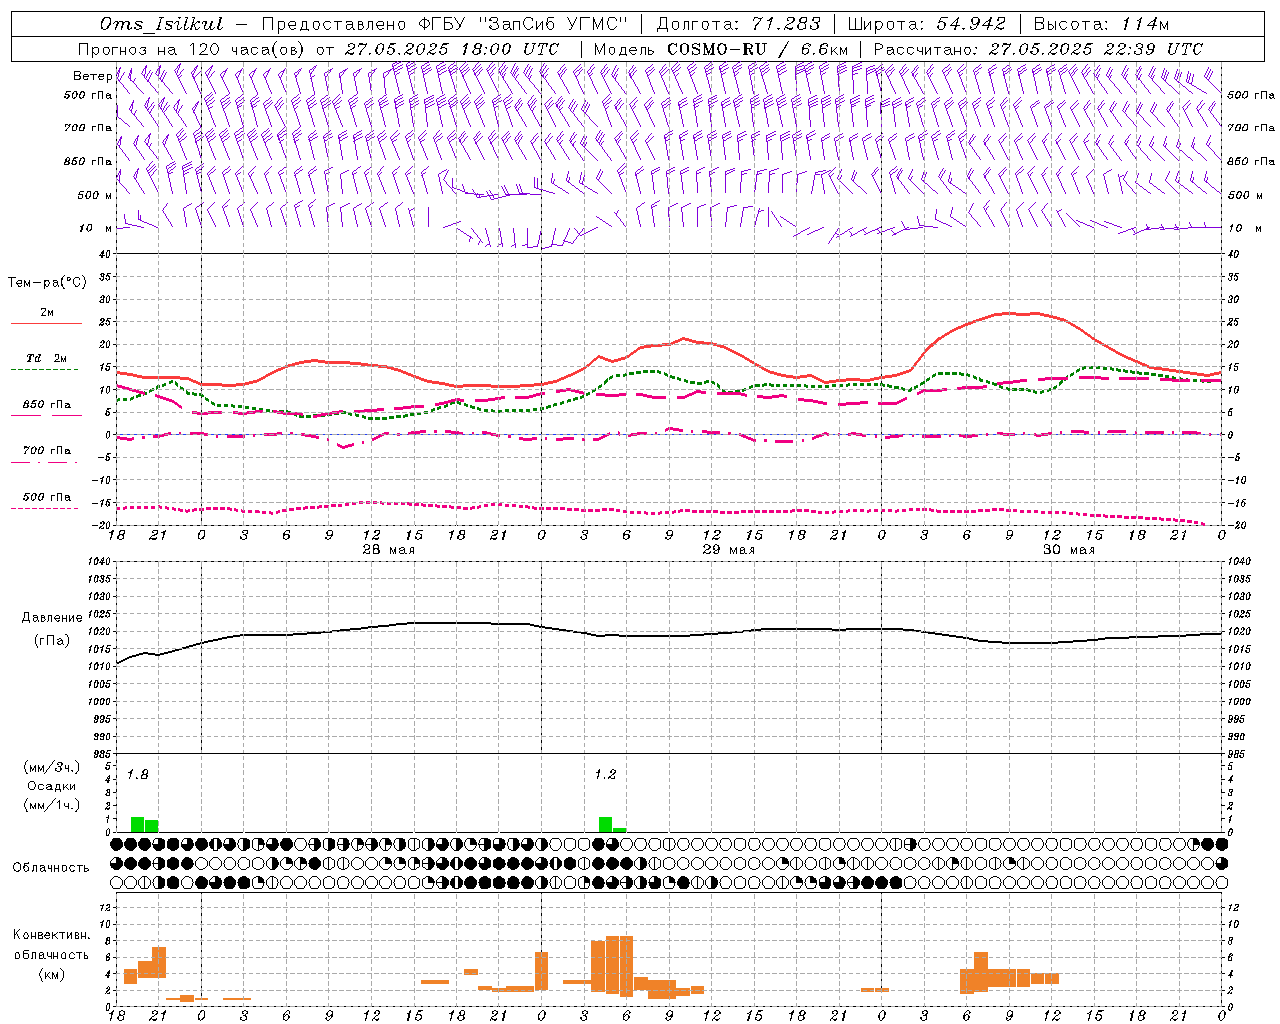This screenshot has width=1280, height=1024.
Task: Click the Прогноз на 120 часа(ов) text
Action: coord(192,49)
